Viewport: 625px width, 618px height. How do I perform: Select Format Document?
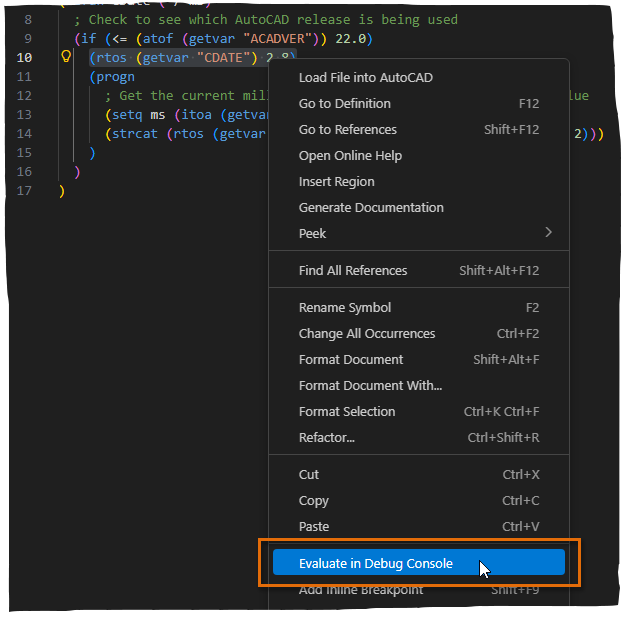[351, 359]
